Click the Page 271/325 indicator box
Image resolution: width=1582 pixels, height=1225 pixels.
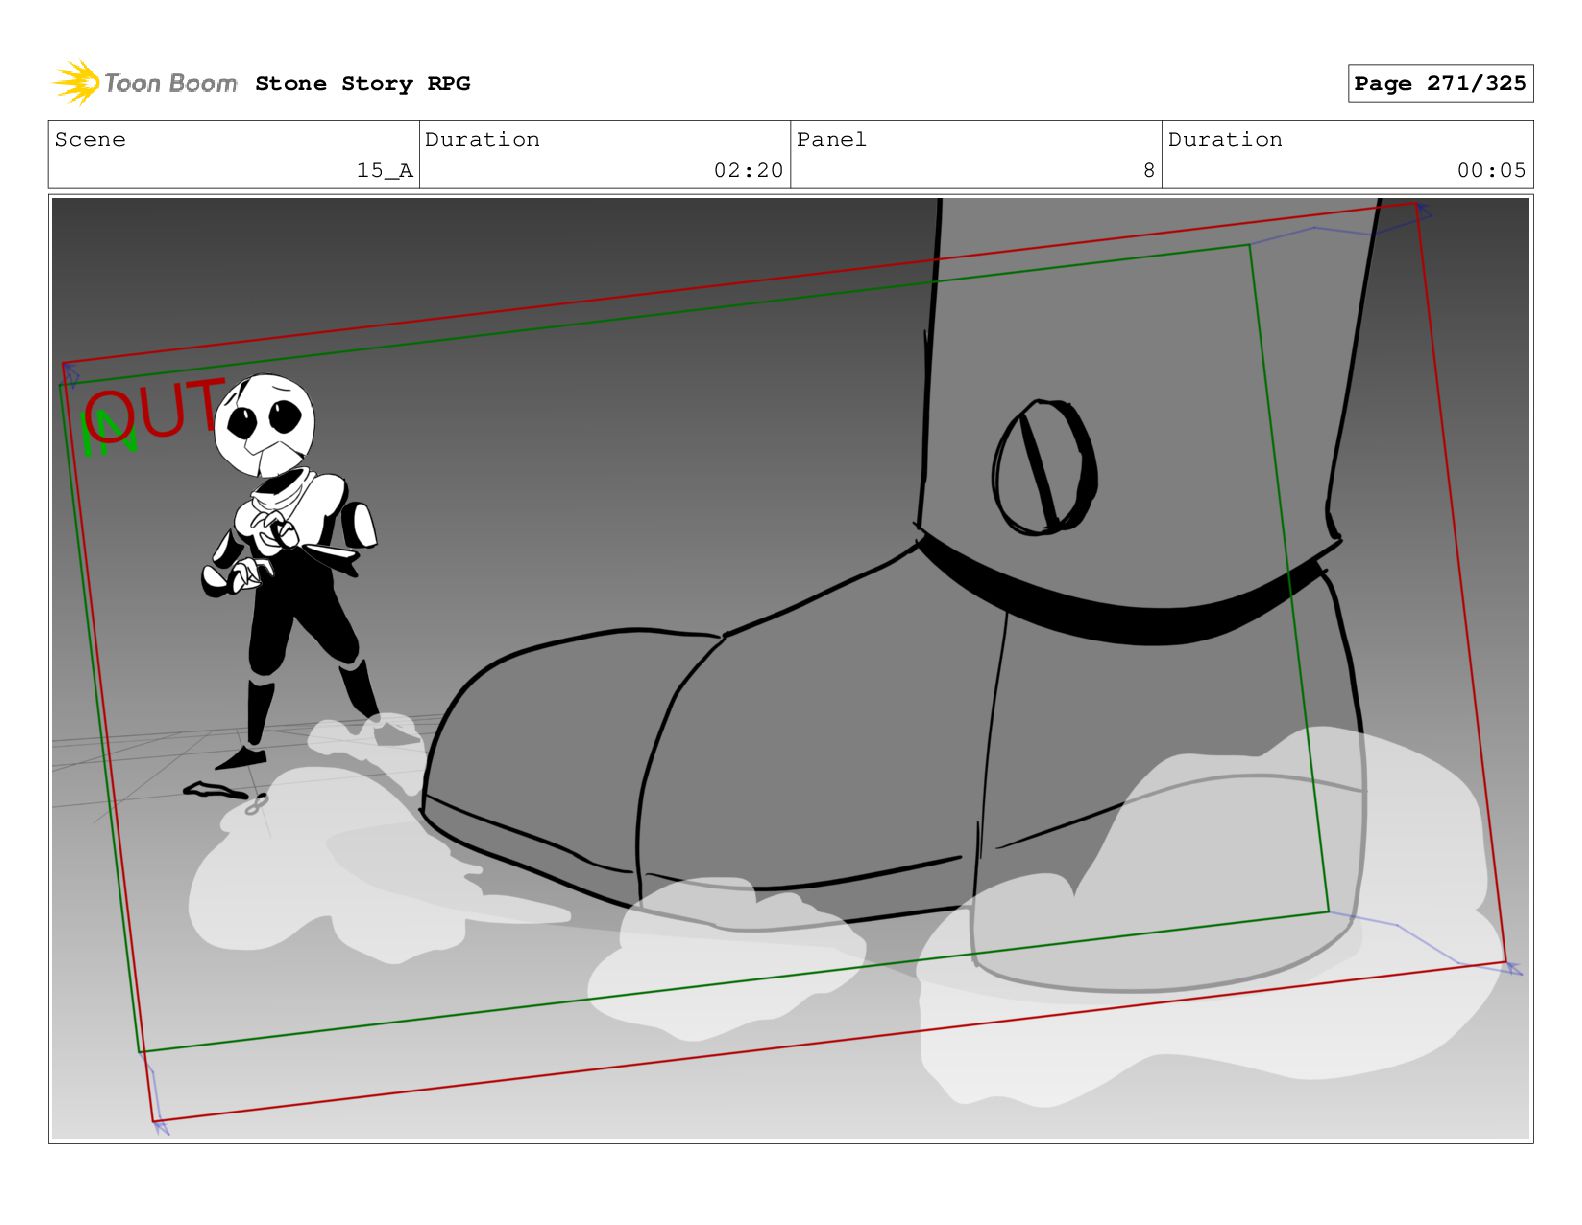pos(1439,84)
